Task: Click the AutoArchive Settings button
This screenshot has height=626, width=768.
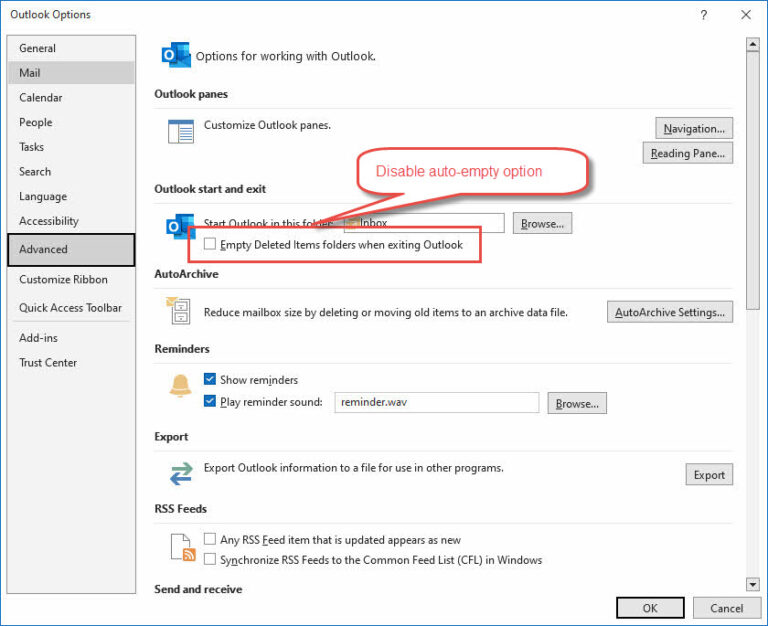Action: (x=669, y=313)
